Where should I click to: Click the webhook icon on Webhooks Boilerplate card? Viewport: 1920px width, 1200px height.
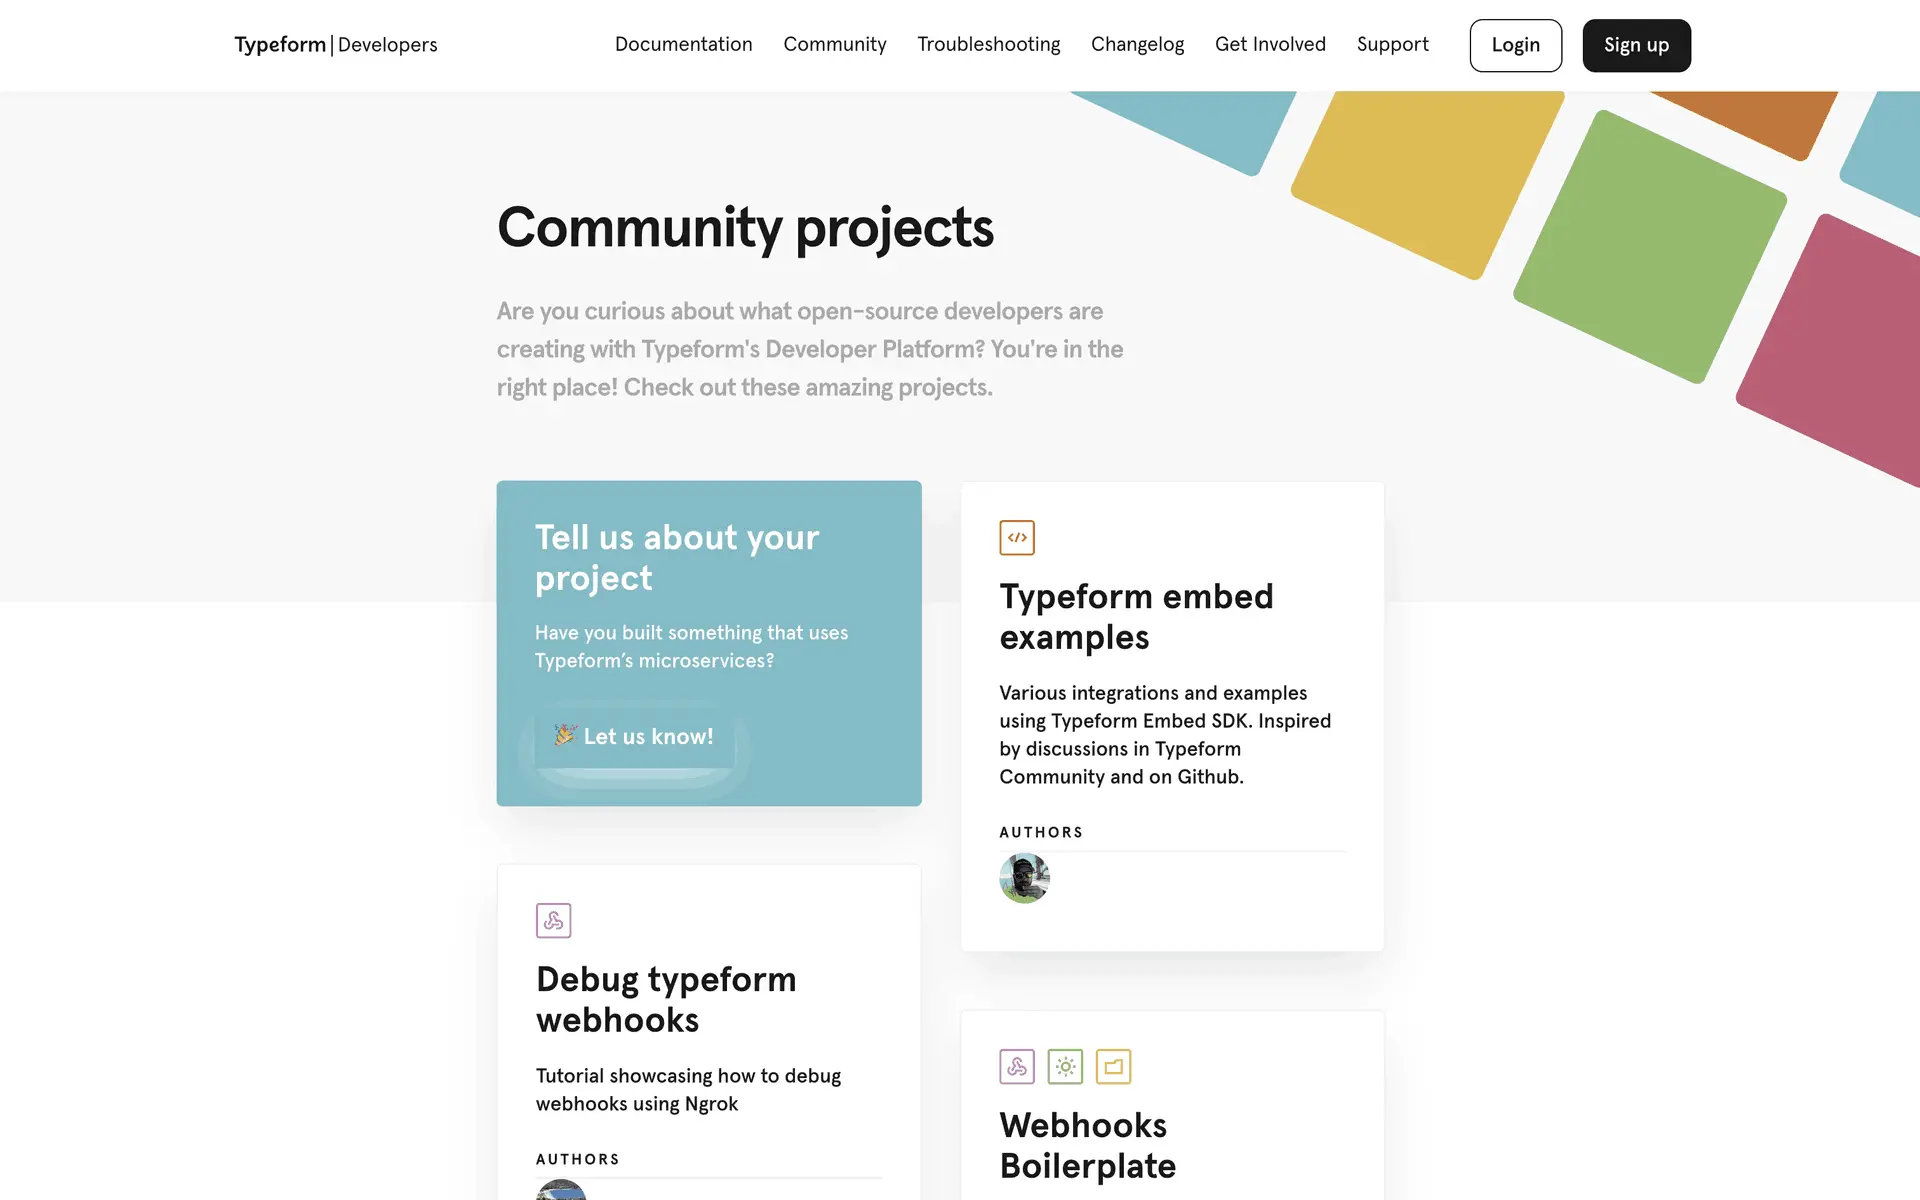coord(1017,1067)
